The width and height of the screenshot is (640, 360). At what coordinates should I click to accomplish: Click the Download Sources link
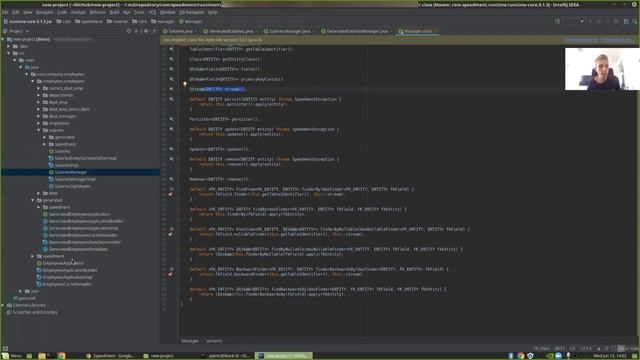point(580,40)
